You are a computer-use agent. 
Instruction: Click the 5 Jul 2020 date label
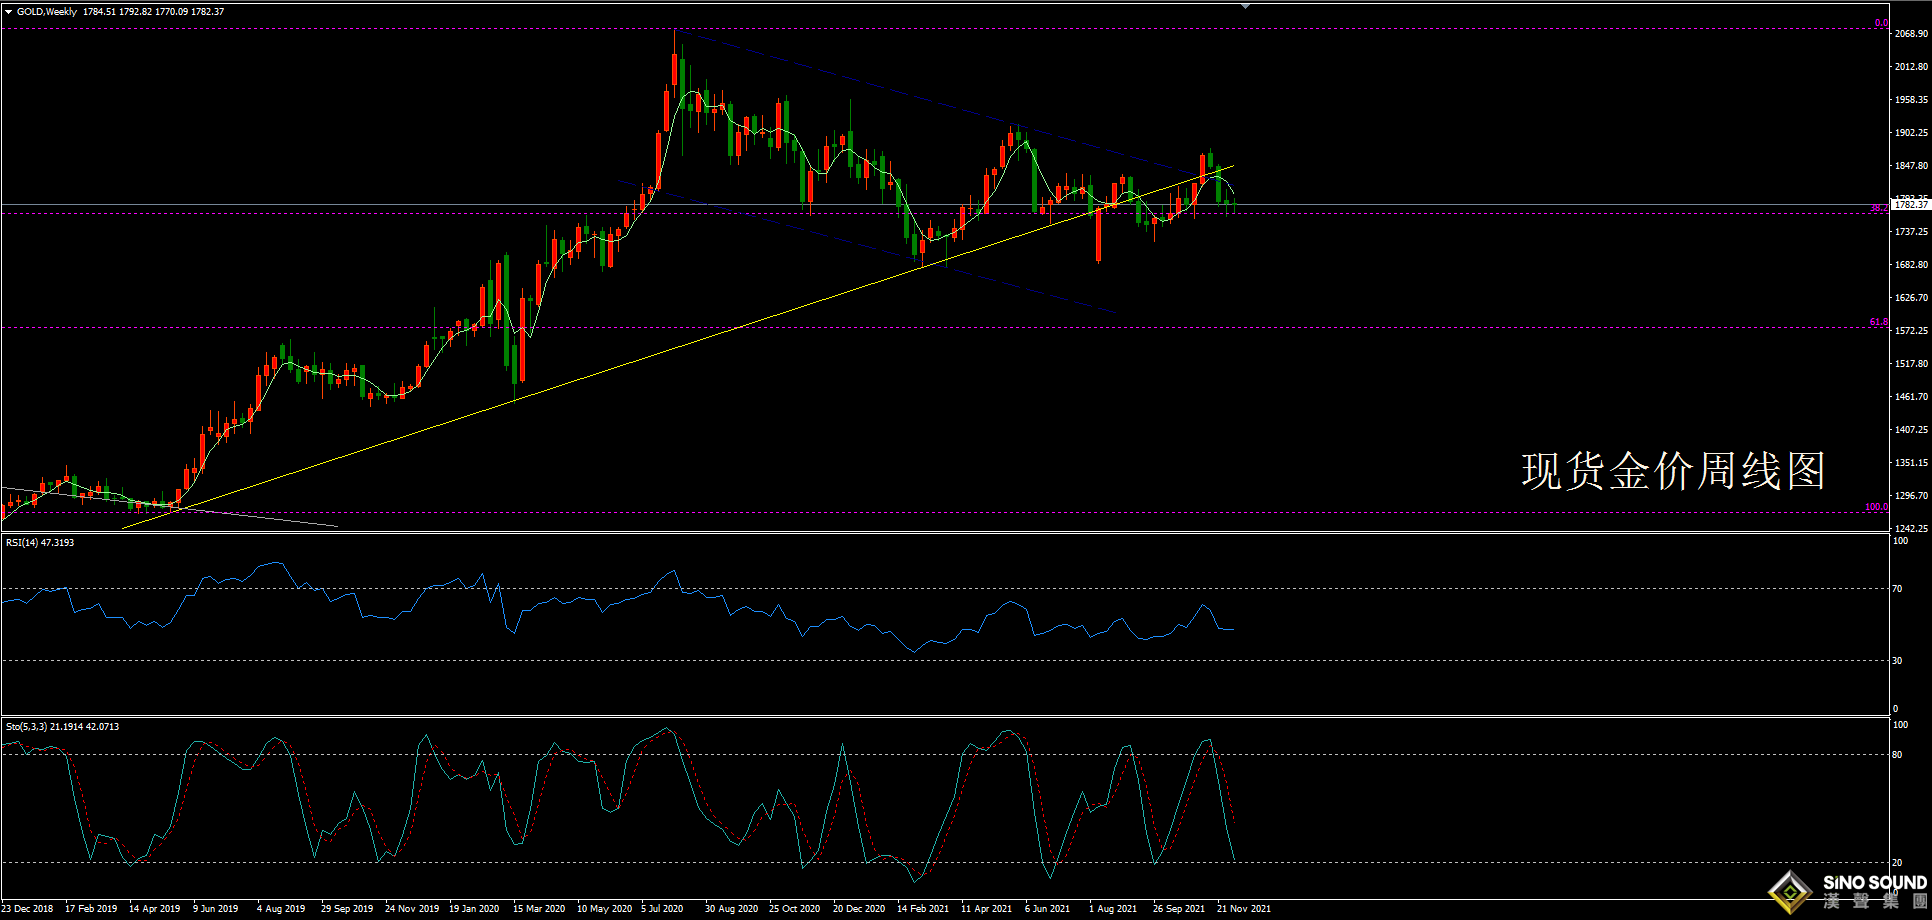[662, 909]
